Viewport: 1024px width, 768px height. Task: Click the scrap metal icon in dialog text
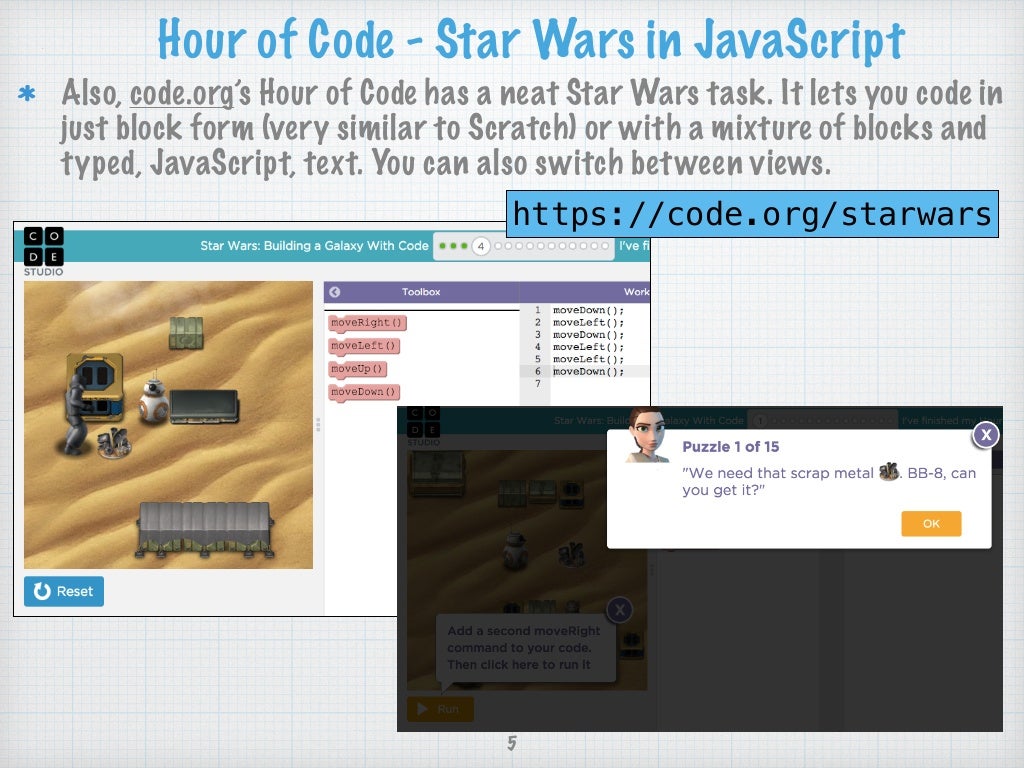(889, 472)
